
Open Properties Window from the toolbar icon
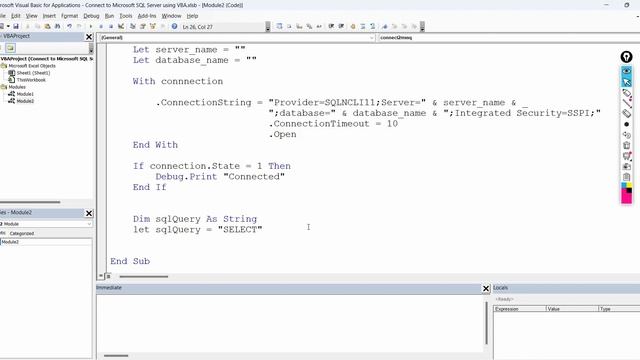143,26
